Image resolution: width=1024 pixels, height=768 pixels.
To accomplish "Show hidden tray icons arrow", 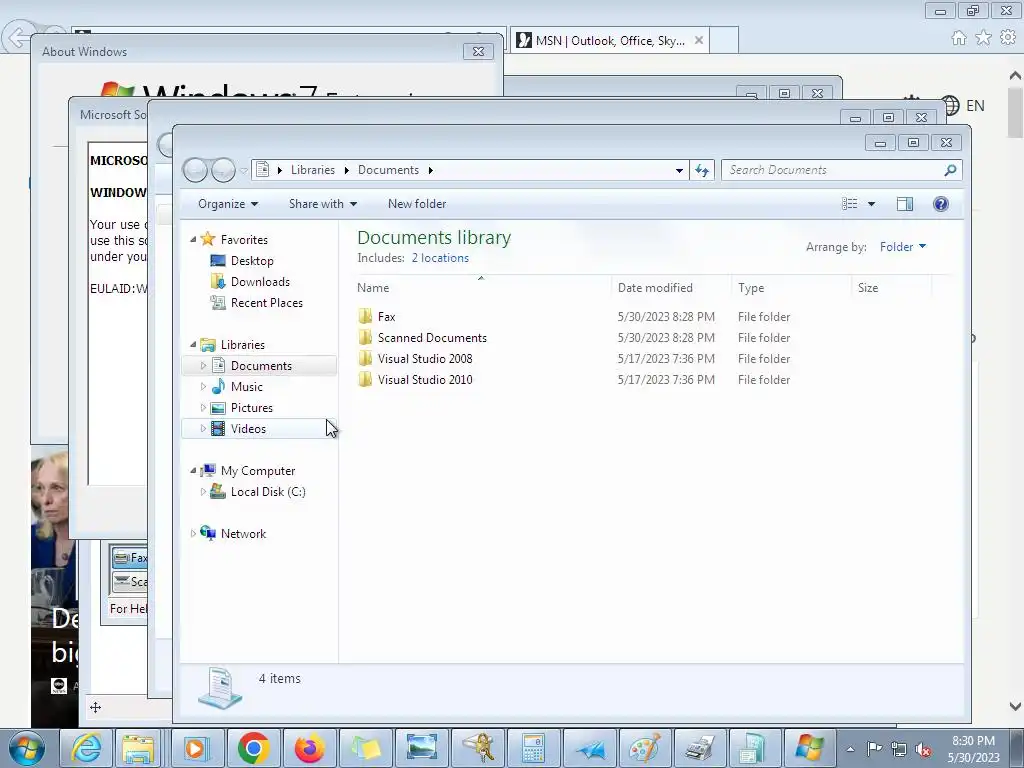I will [850, 749].
